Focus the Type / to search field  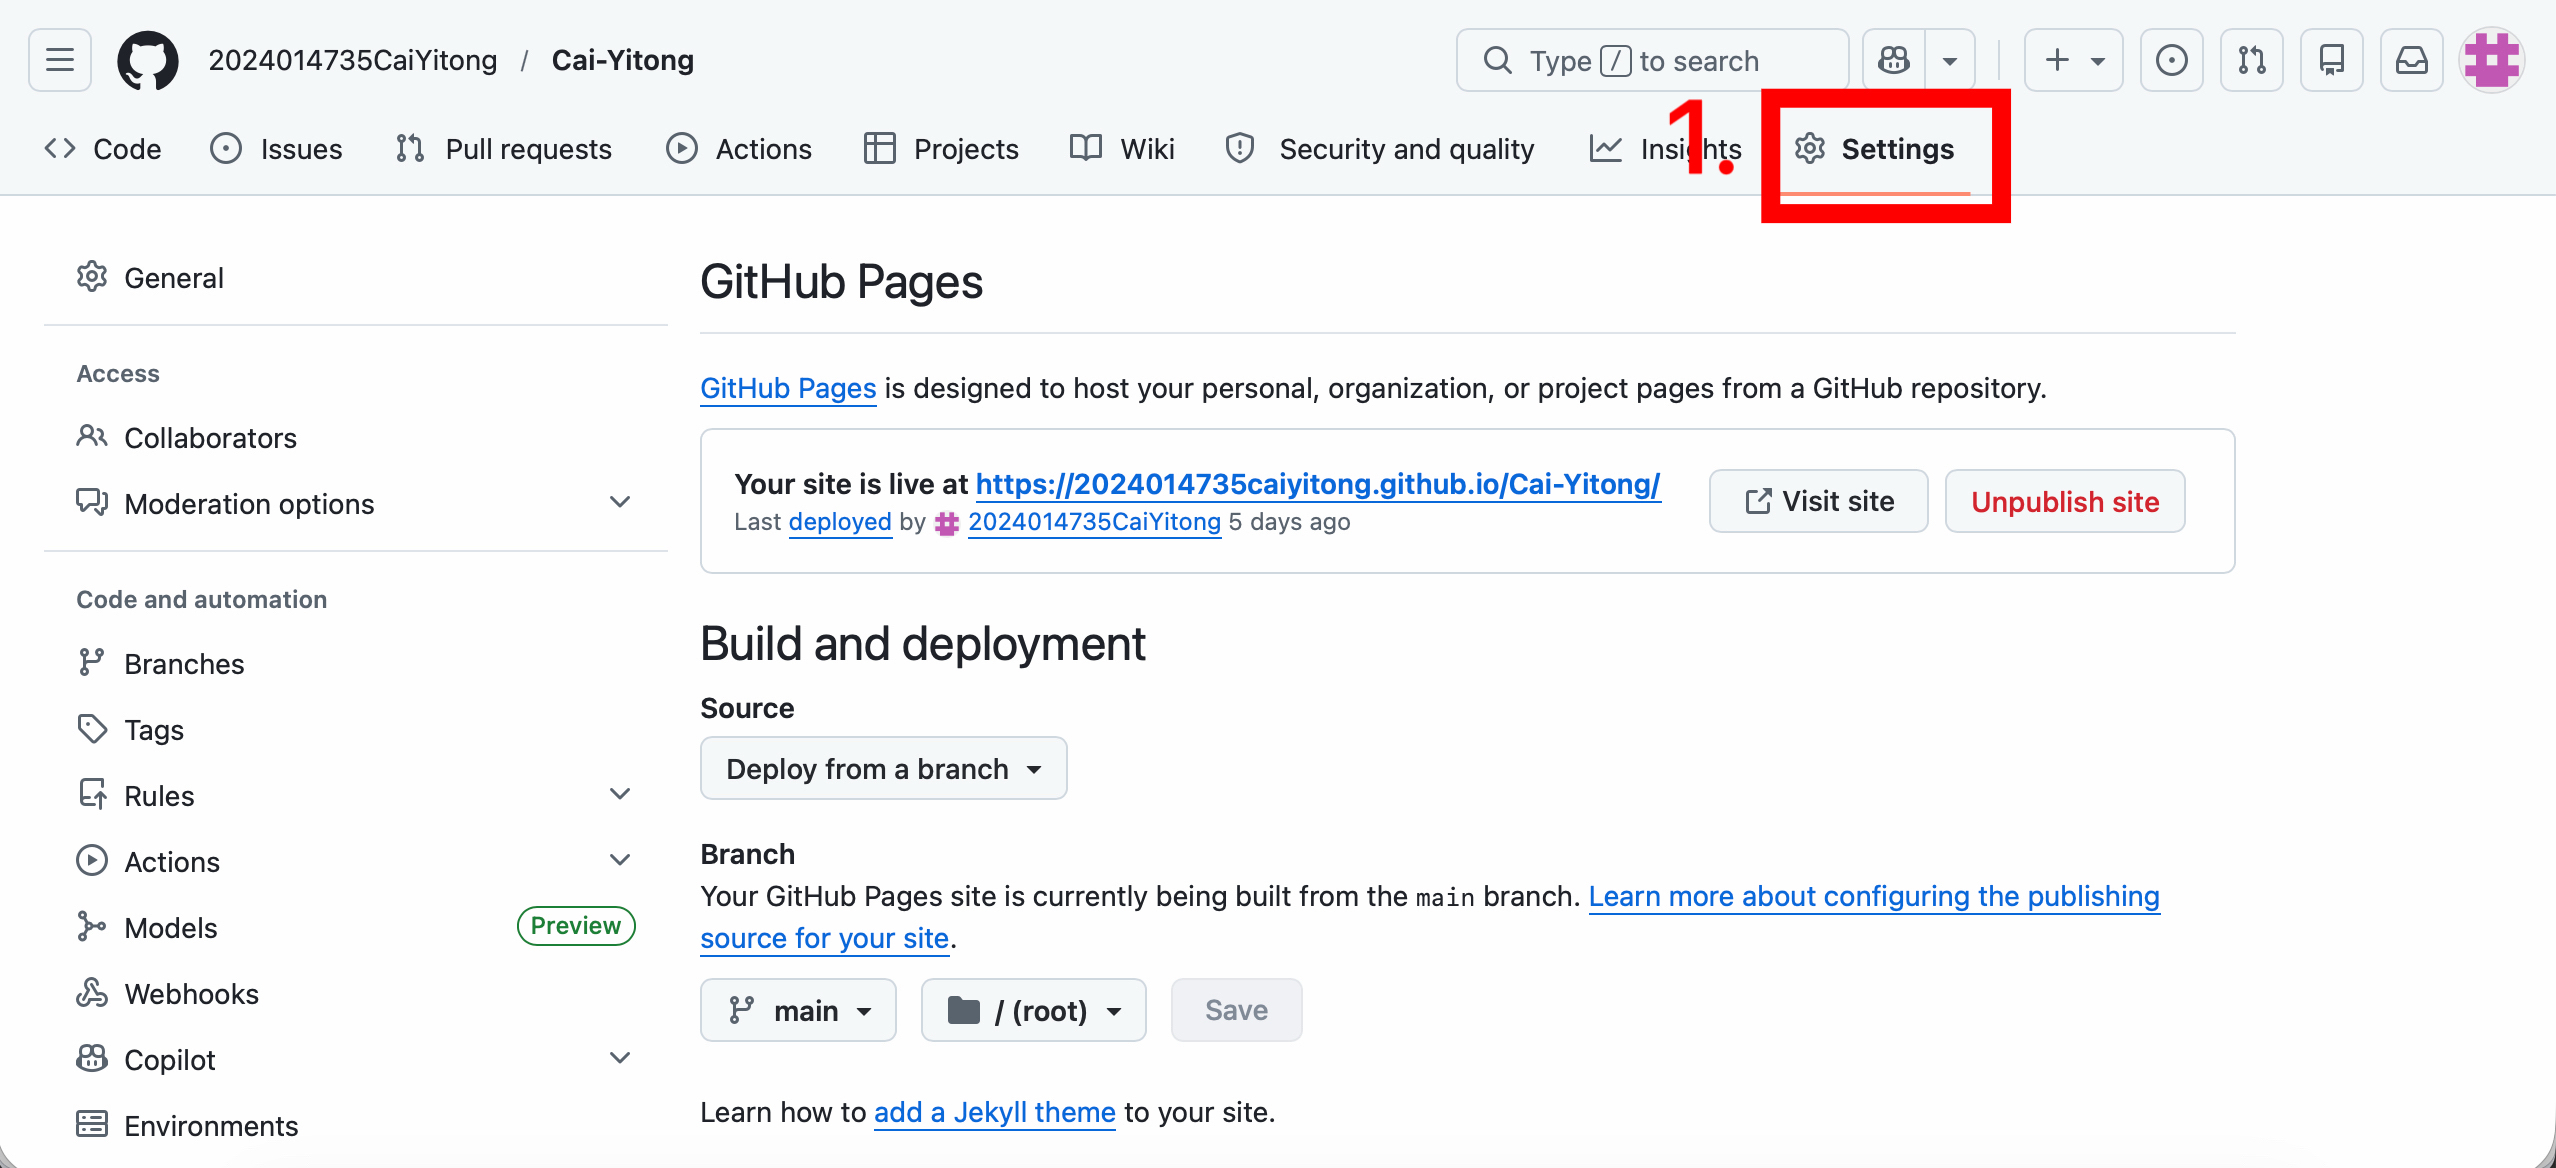pos(1653,60)
